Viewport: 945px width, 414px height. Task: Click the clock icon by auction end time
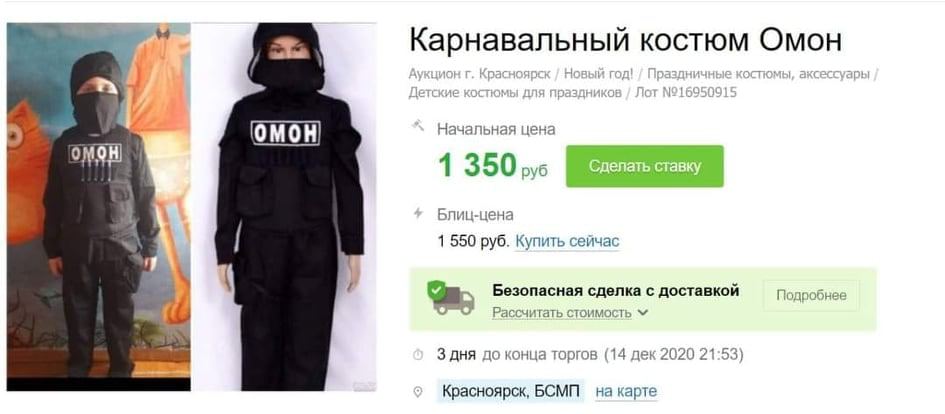418,355
